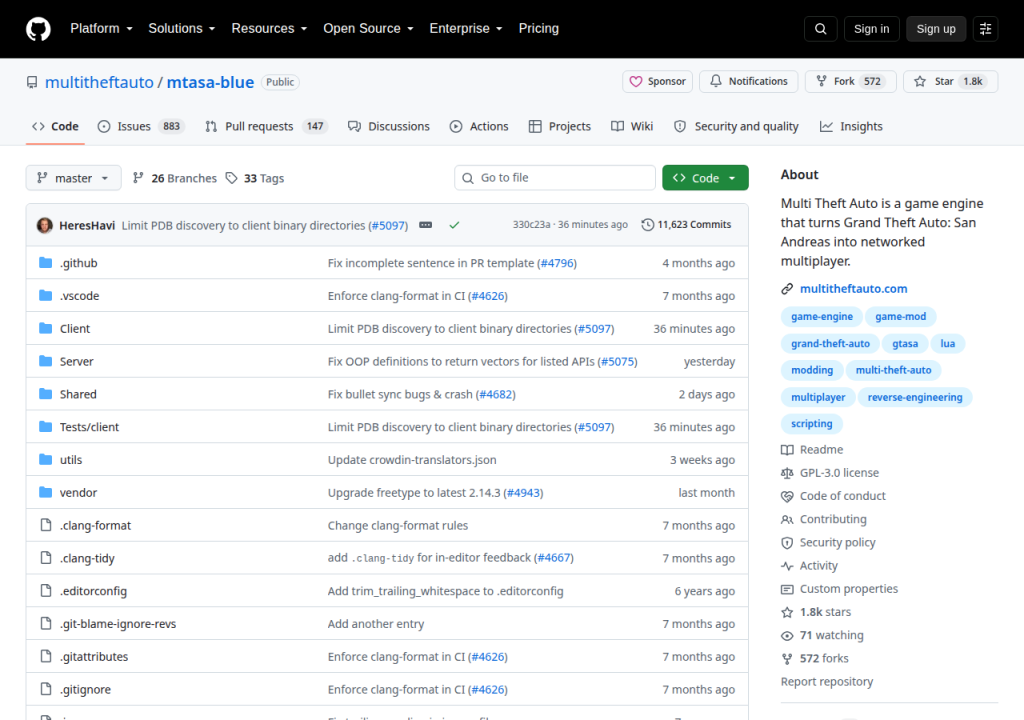Viewport: 1024px width, 720px height.
Task: Open the vendor folder icon
Action: pyautogui.click(x=46, y=492)
